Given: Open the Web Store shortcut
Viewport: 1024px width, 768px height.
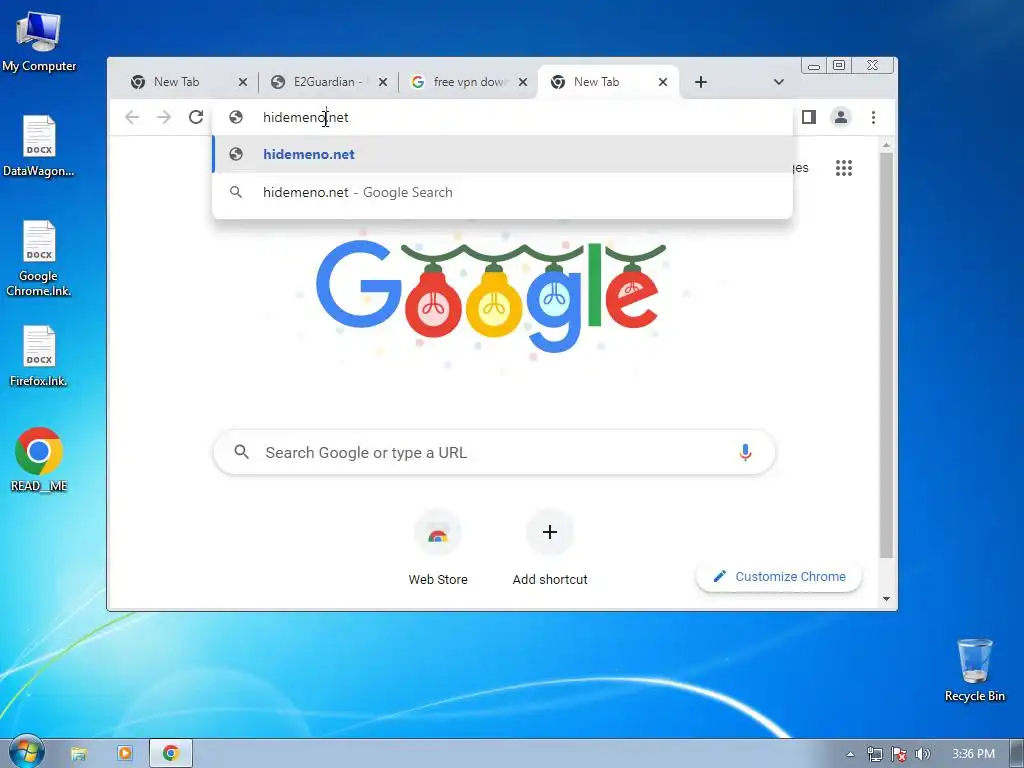Looking at the screenshot, I should tap(438, 549).
